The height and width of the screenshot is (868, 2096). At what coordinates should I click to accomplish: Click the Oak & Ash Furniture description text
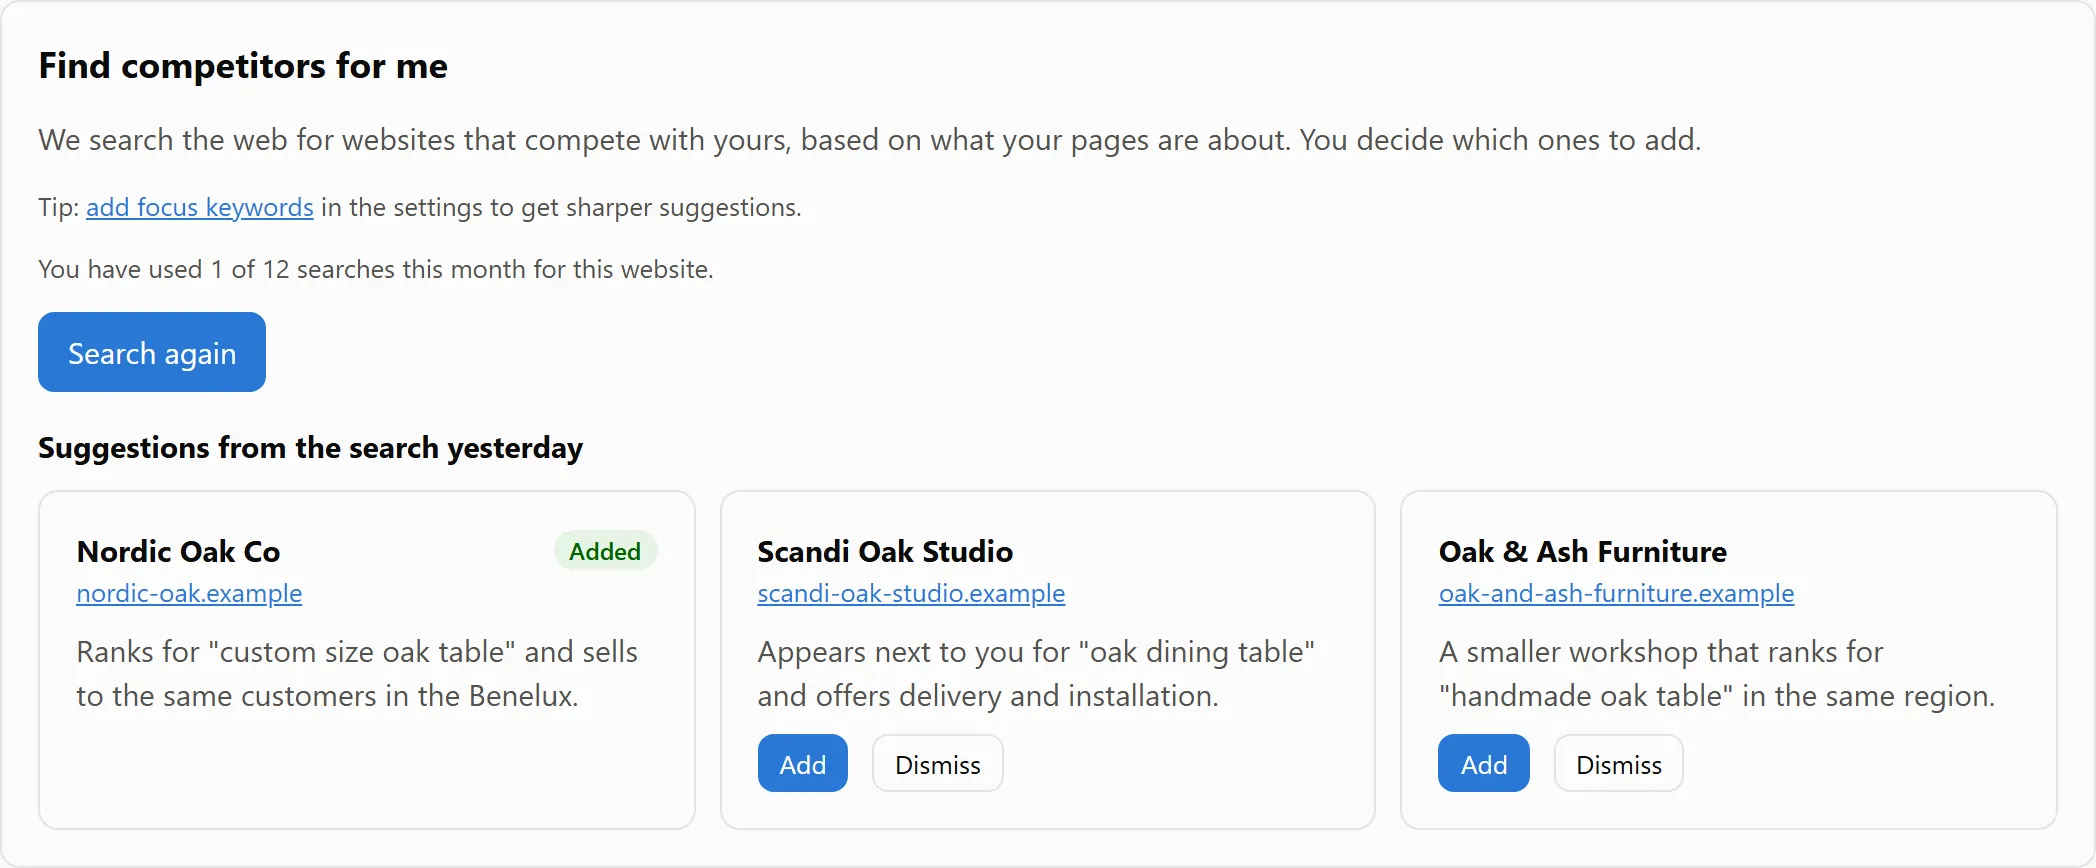coord(1717,674)
